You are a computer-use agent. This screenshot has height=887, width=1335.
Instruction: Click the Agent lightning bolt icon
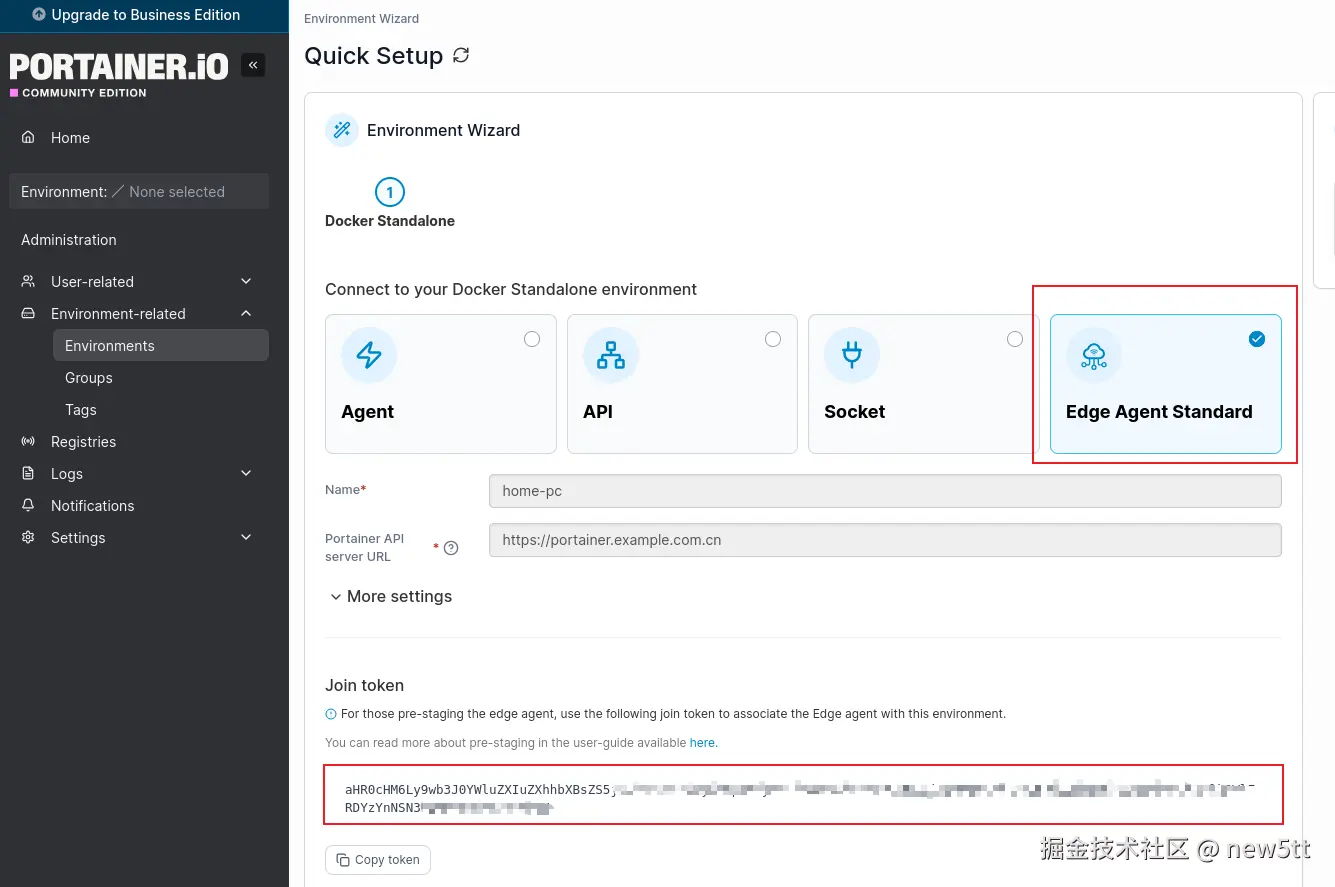369,355
